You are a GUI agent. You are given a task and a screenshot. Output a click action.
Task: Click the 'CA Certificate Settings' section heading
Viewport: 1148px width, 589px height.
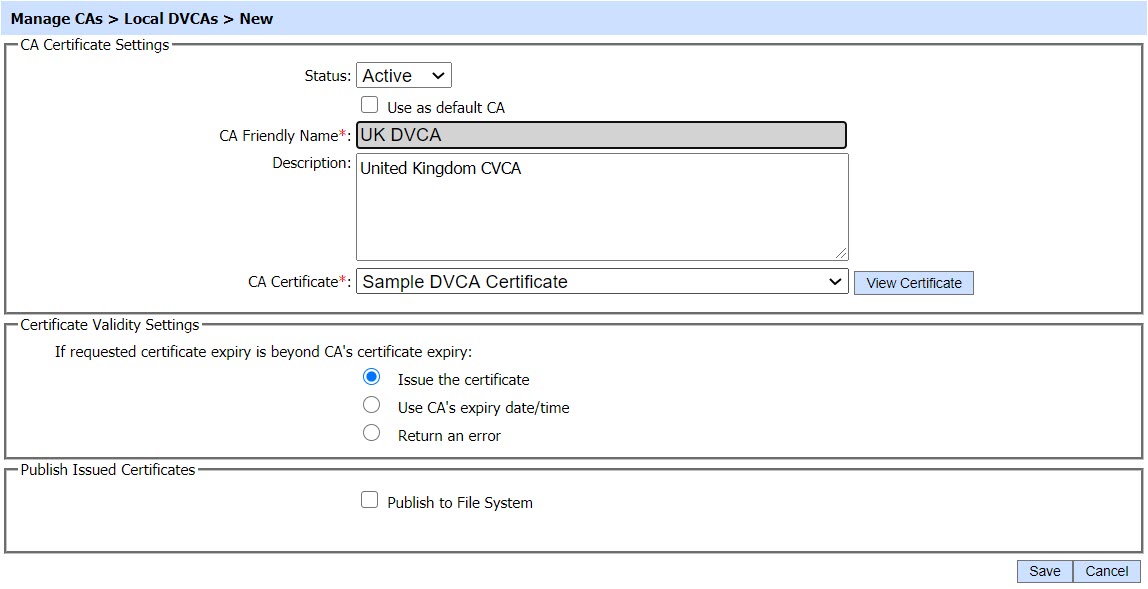click(95, 45)
